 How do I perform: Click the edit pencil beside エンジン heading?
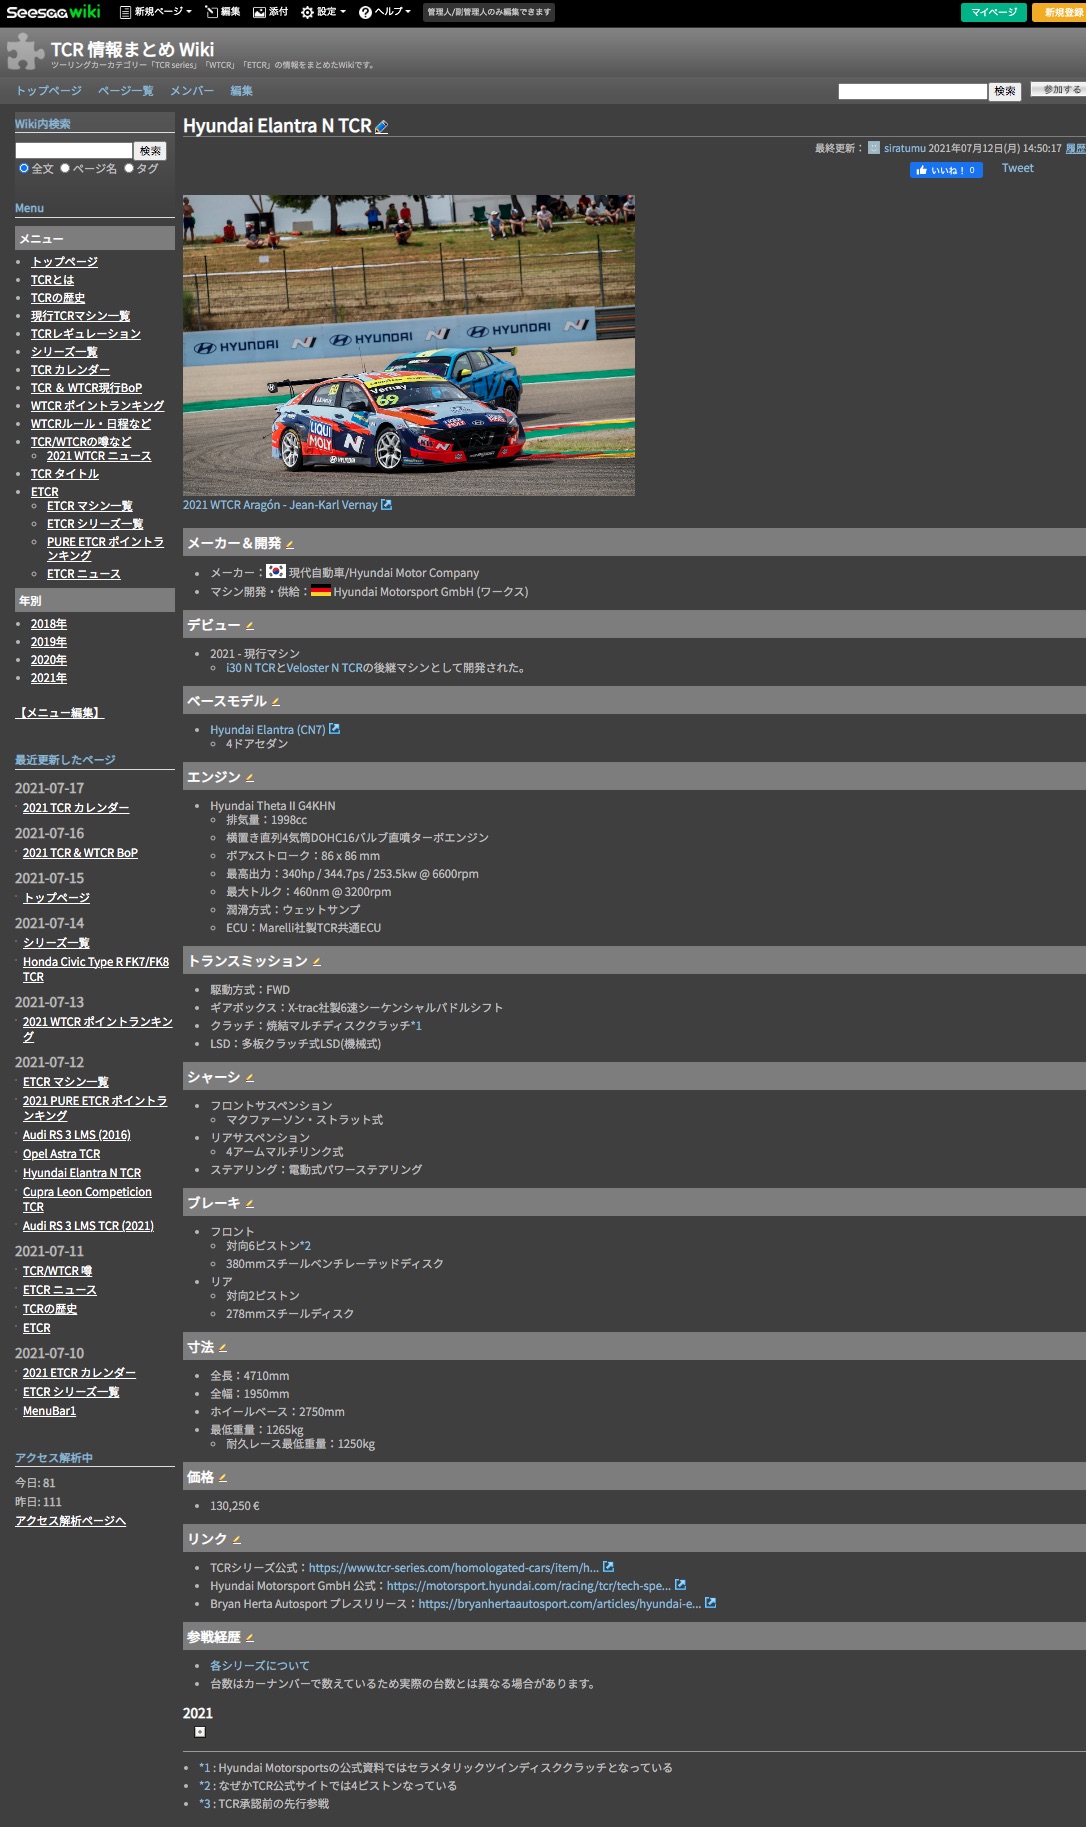tap(250, 778)
